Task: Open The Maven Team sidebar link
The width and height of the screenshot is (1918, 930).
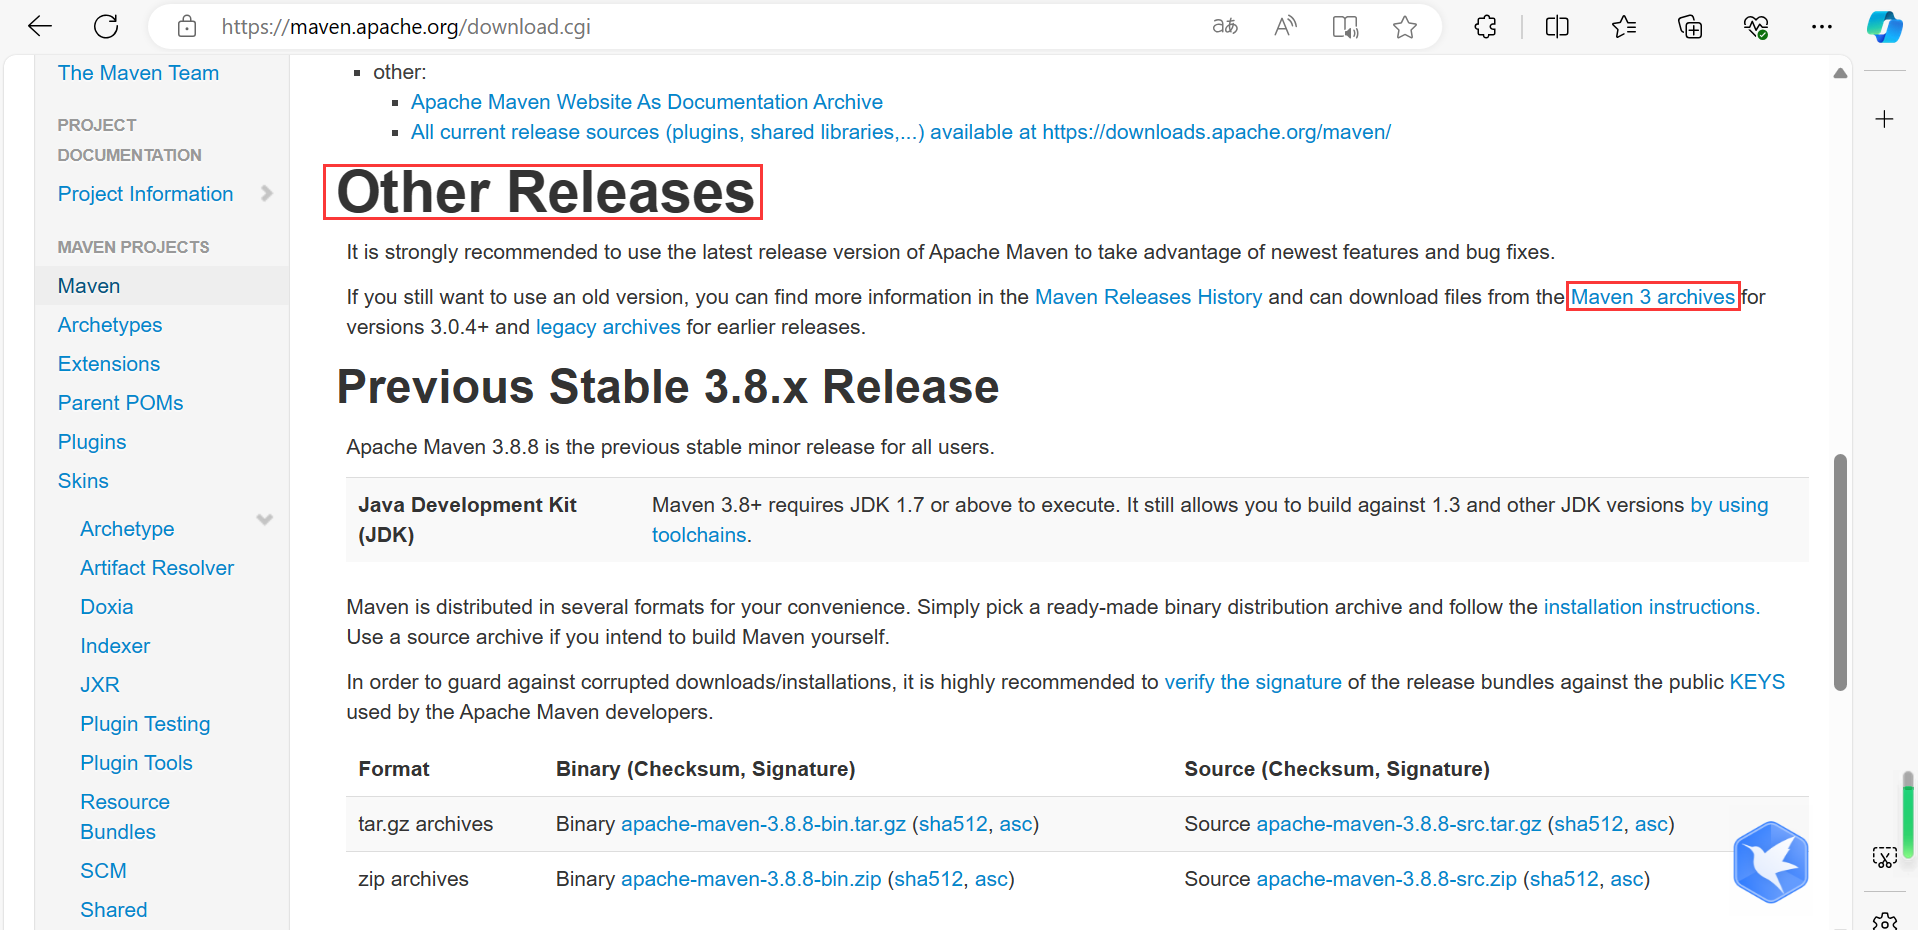Action: [x=138, y=73]
